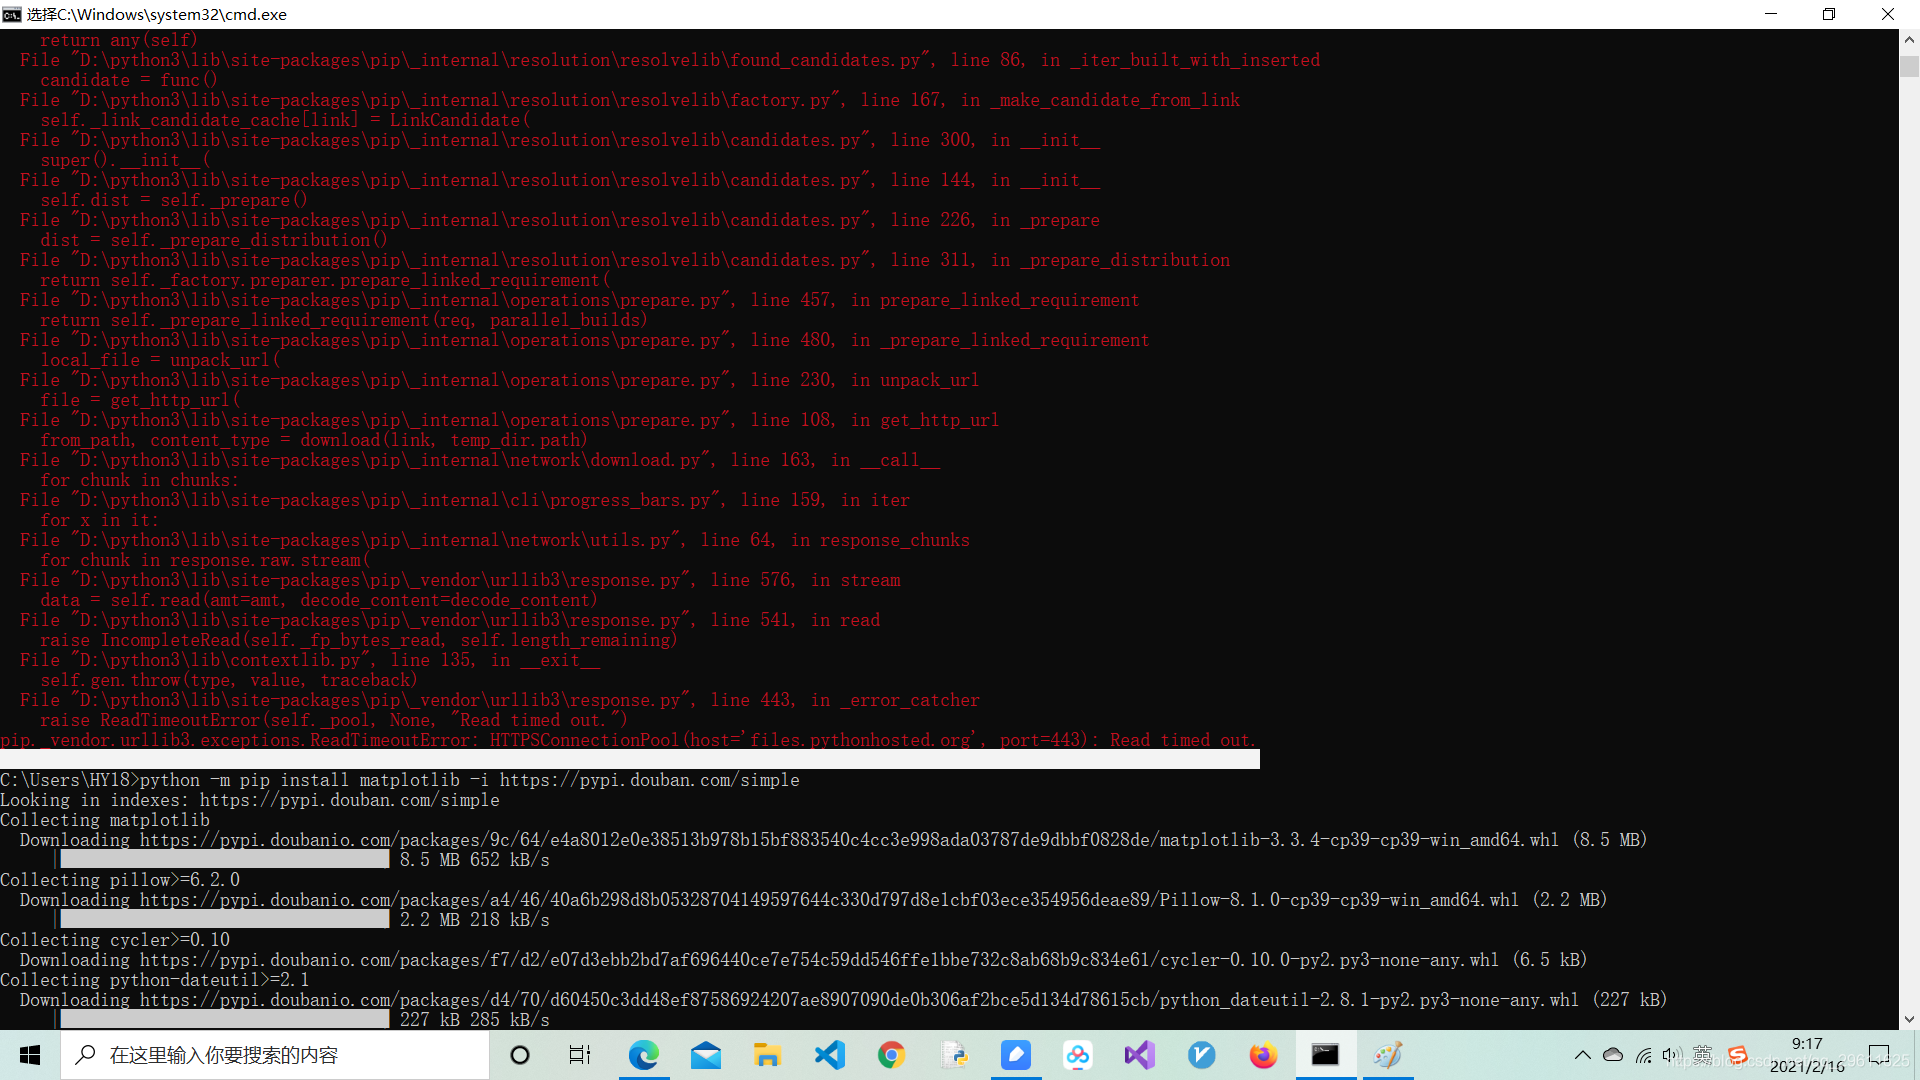
Task: Open the clock and date display
Action: 1807,1055
